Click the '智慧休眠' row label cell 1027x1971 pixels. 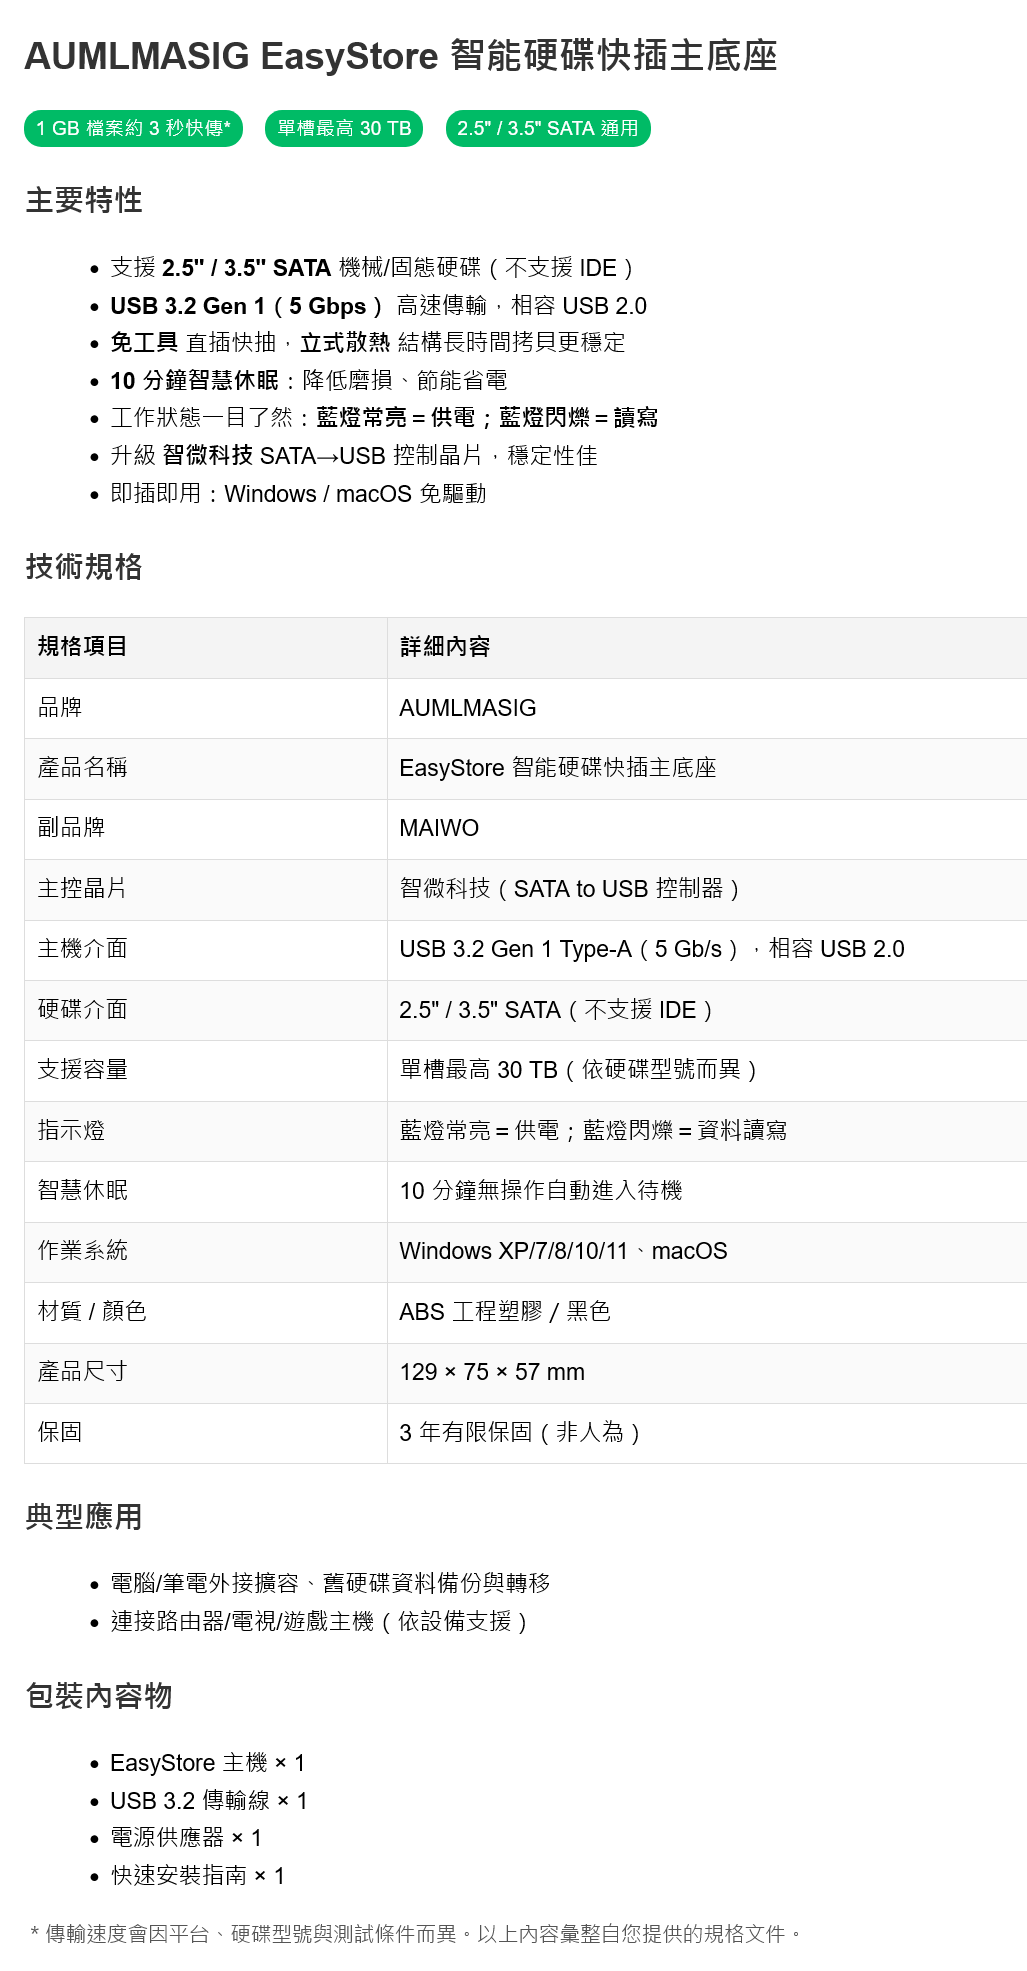(206, 1191)
